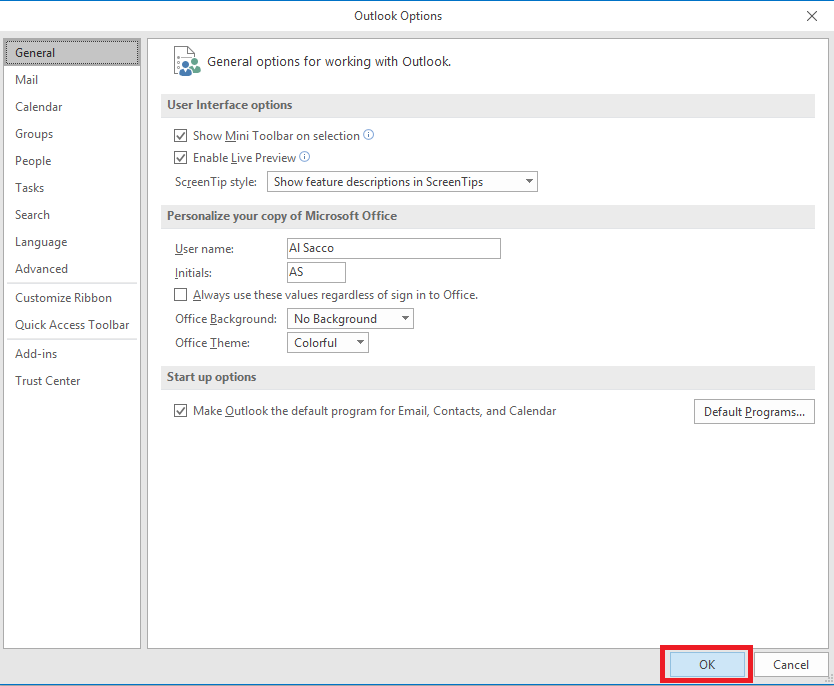This screenshot has width=834, height=686.
Task: Open the Office Background dropdown
Action: point(406,318)
